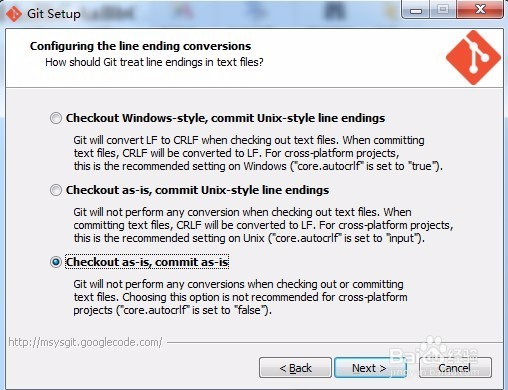Click the Git logo in the header
Viewport: 508px width, 390px height.
click(473, 58)
